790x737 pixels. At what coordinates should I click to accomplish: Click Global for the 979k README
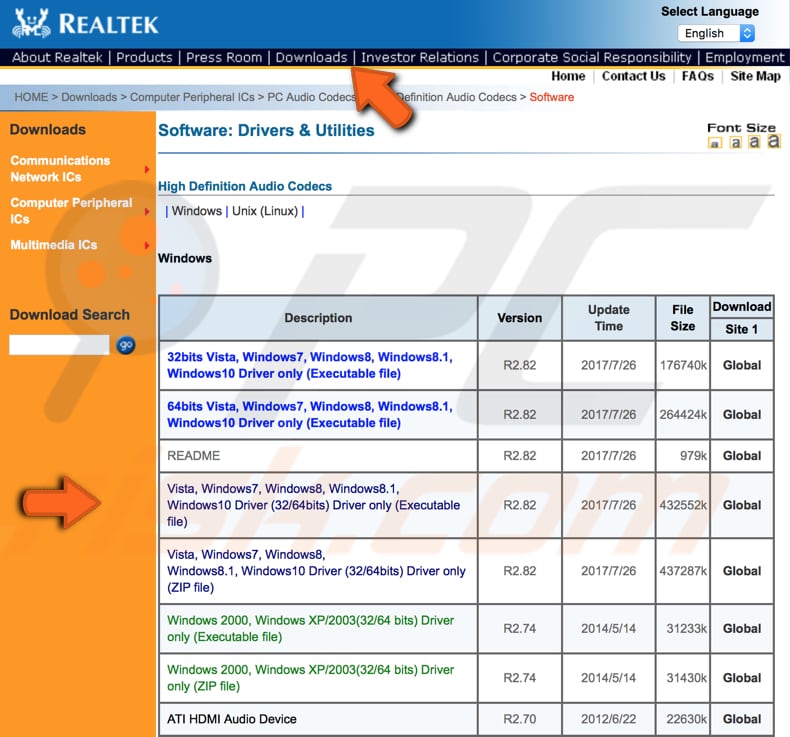coord(742,456)
